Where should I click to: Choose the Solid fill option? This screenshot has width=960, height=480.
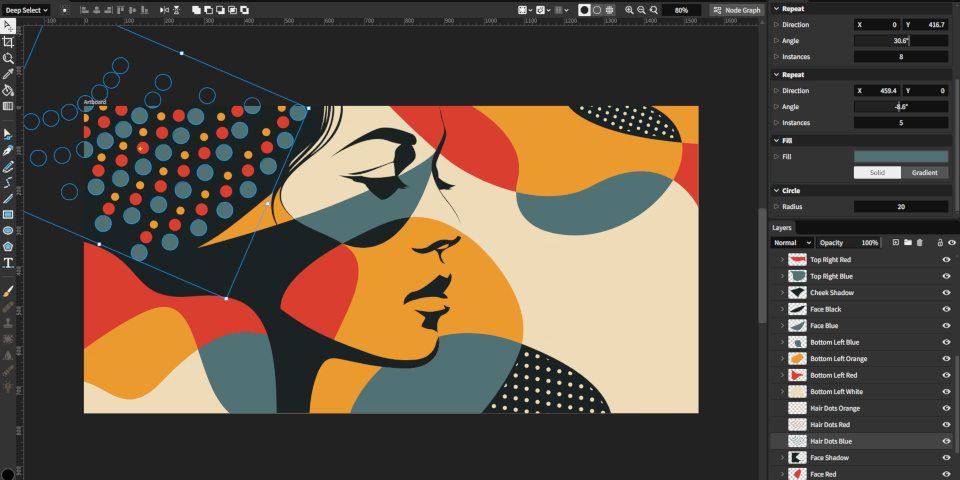[877, 173]
